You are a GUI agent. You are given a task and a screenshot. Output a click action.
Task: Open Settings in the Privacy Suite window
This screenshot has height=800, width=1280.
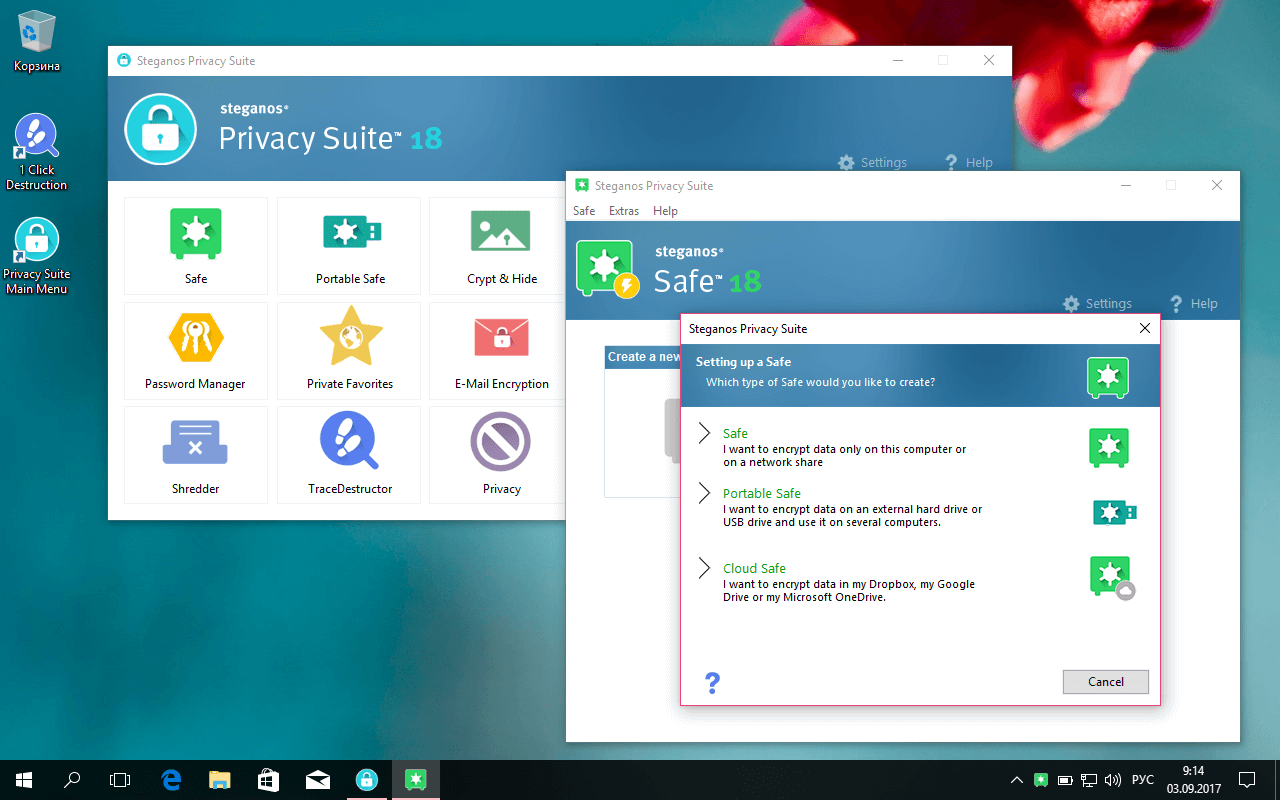(872, 162)
